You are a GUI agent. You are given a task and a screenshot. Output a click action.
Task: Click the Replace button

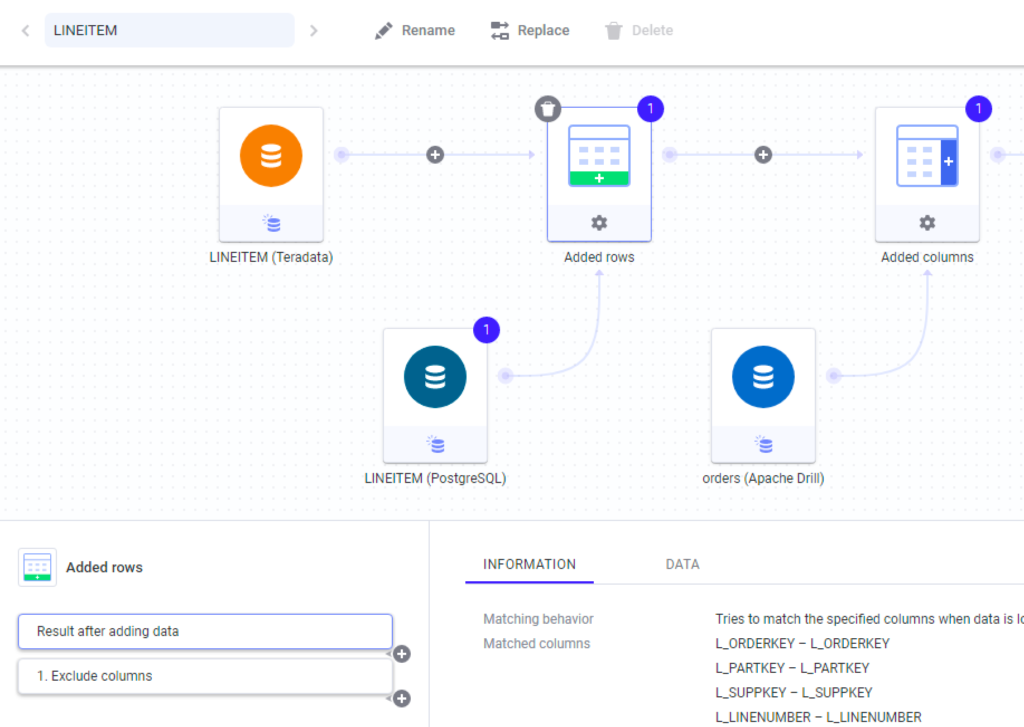[x=529, y=30]
